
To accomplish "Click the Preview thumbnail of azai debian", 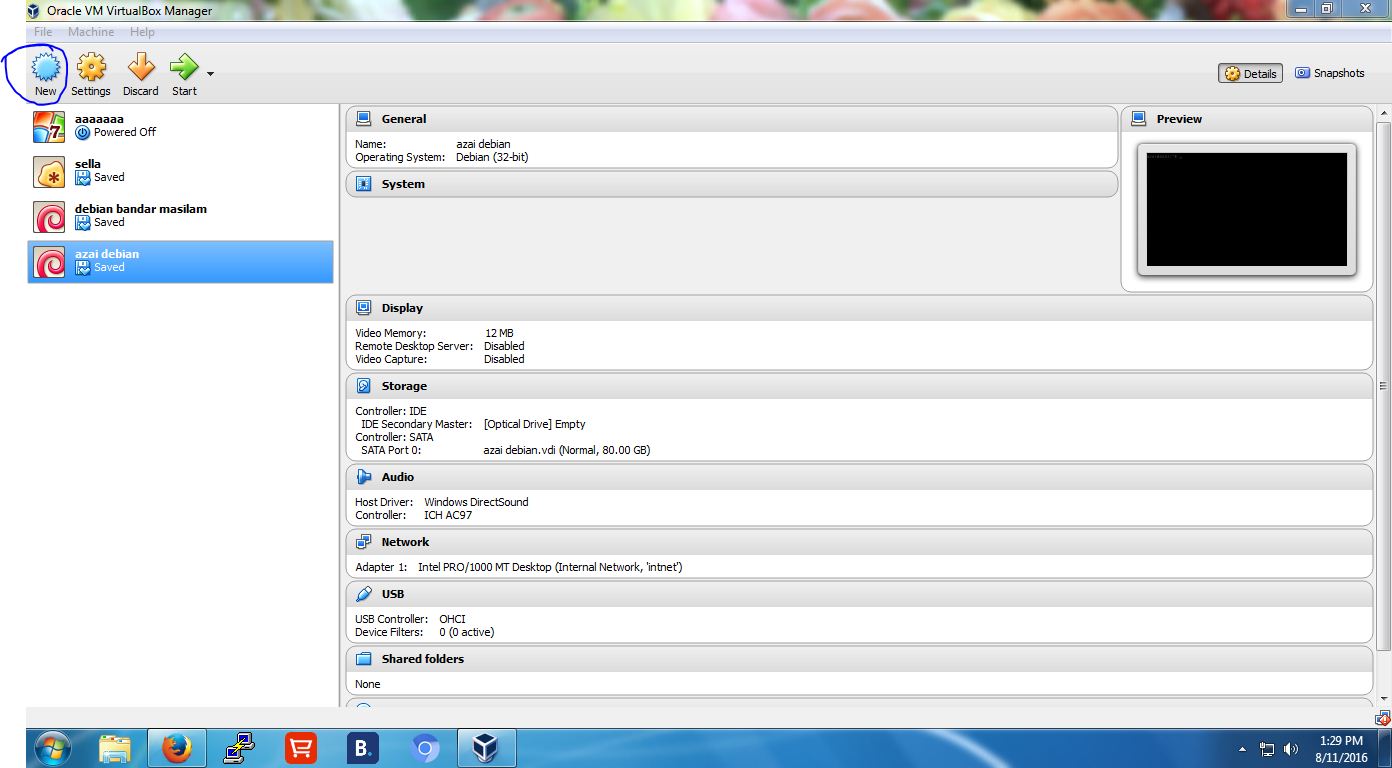I will click(1246, 207).
